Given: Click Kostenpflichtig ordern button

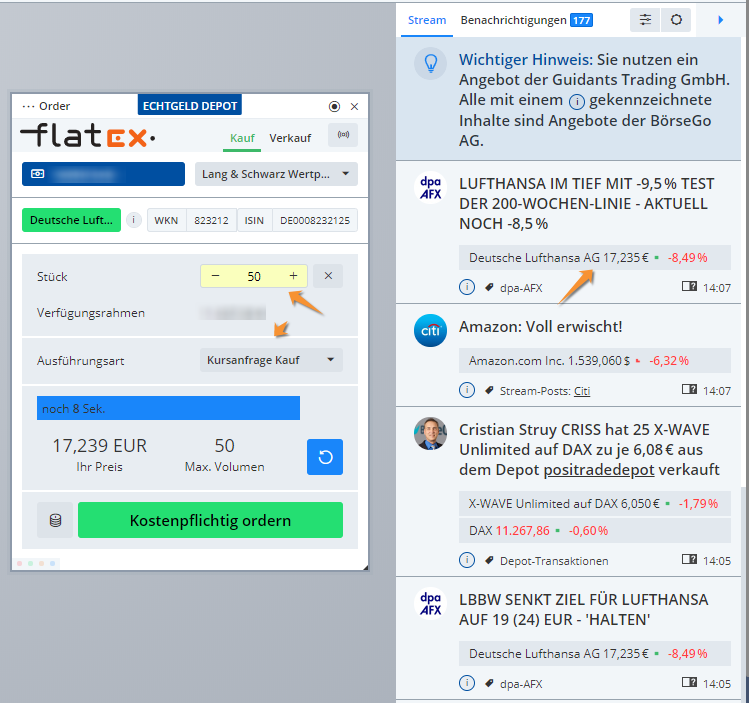Looking at the screenshot, I should tap(210, 520).
